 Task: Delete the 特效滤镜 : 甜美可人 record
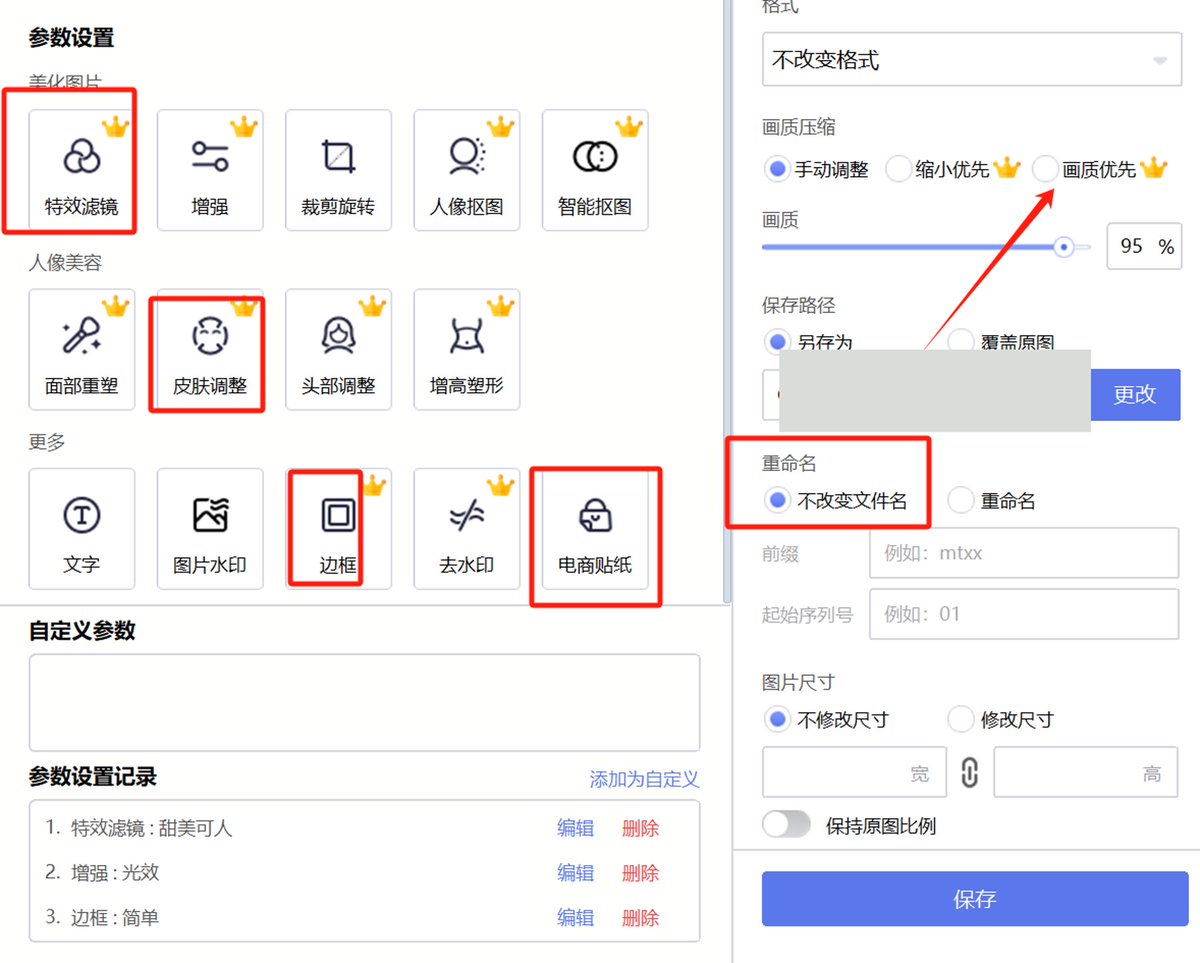(640, 828)
